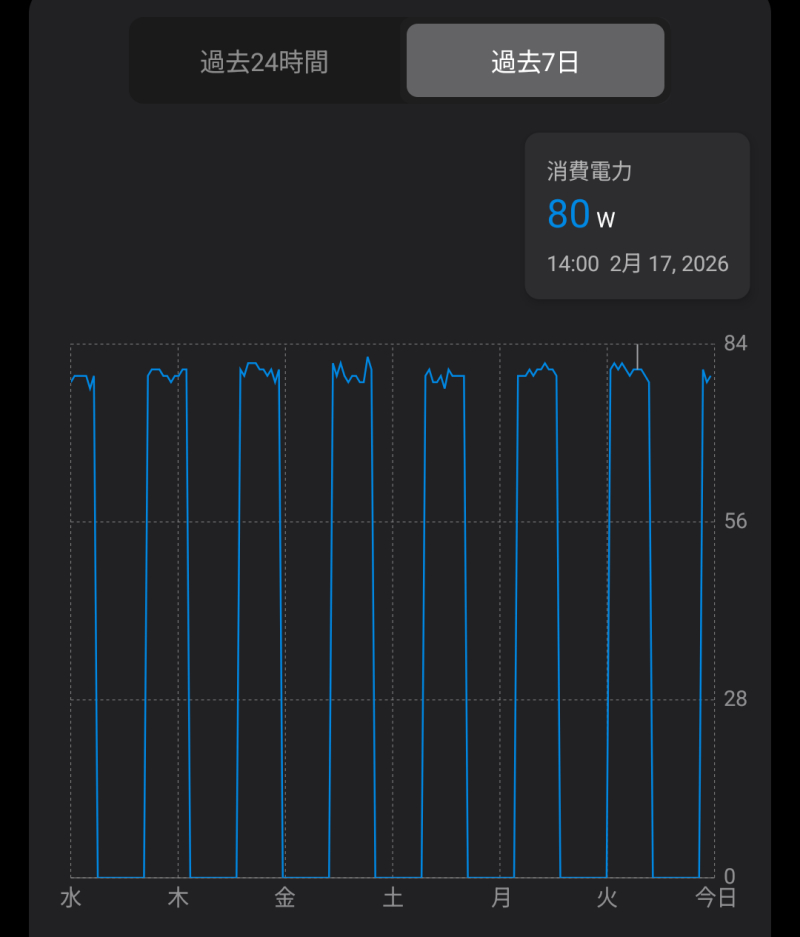The width and height of the screenshot is (800, 937).
Task: Select the 過去7日 tab
Action: point(535,62)
